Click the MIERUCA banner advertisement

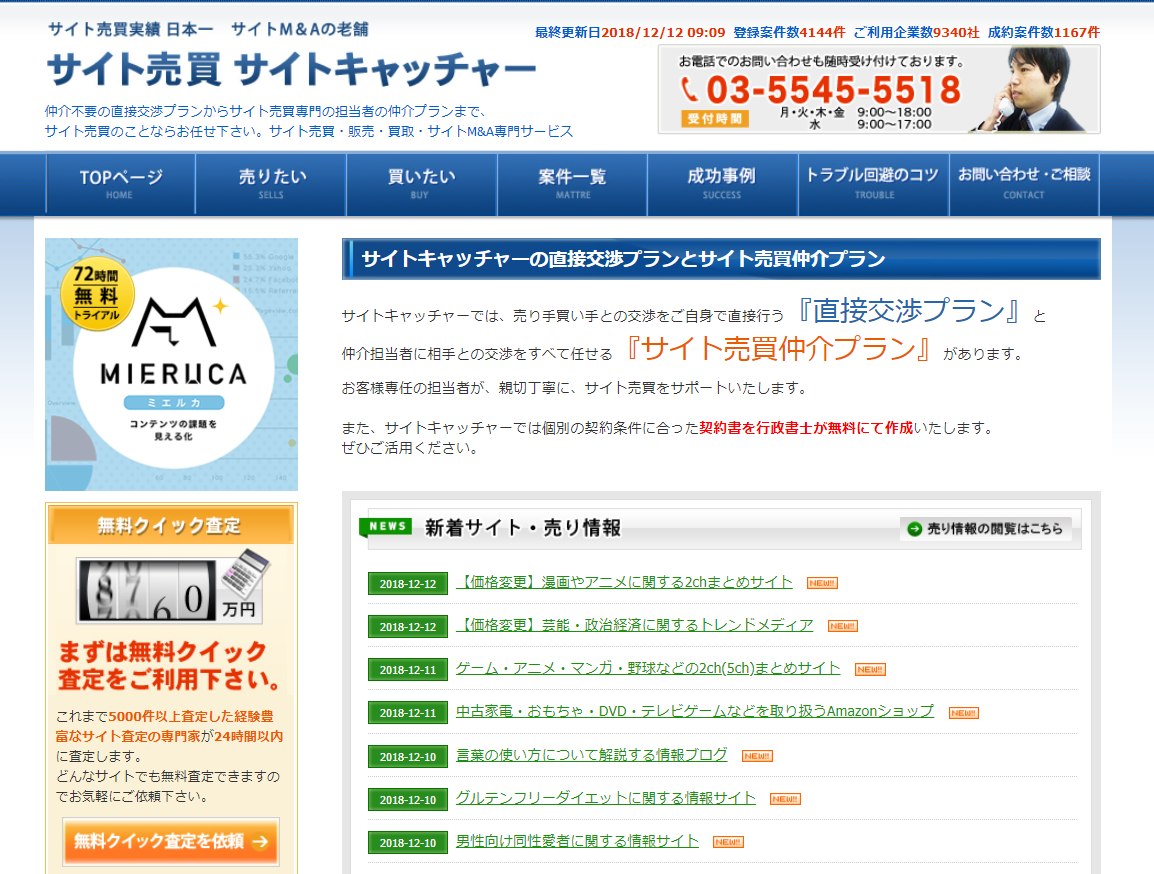[x=171, y=364]
